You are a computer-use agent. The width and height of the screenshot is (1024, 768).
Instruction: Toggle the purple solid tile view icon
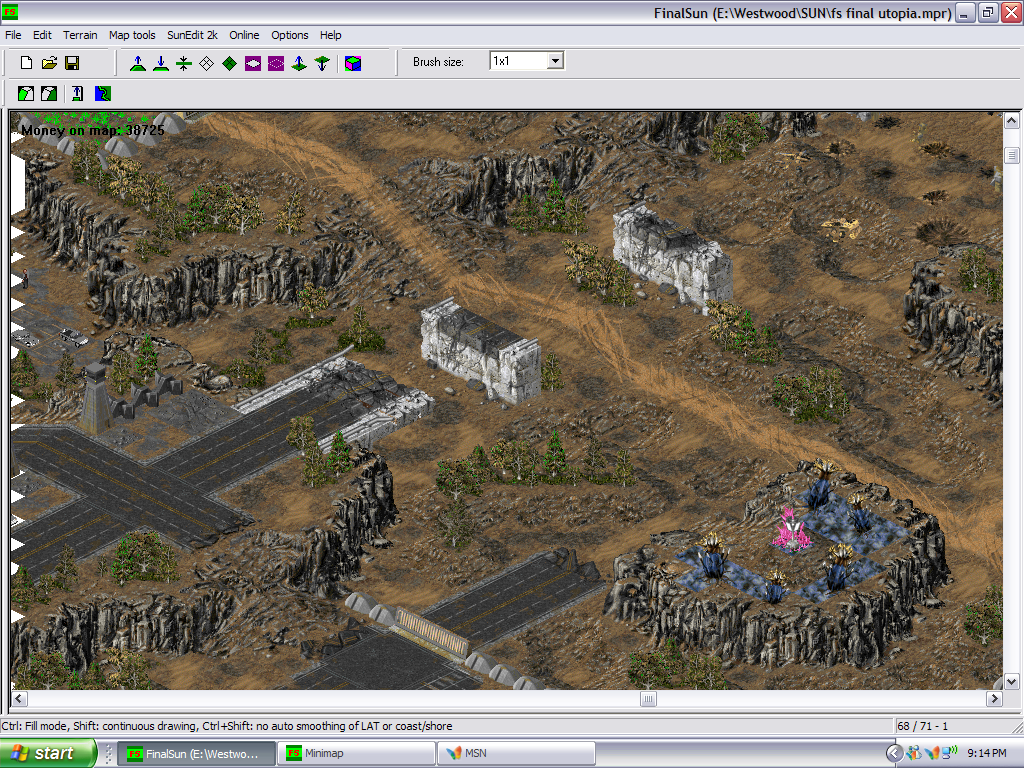(252, 63)
